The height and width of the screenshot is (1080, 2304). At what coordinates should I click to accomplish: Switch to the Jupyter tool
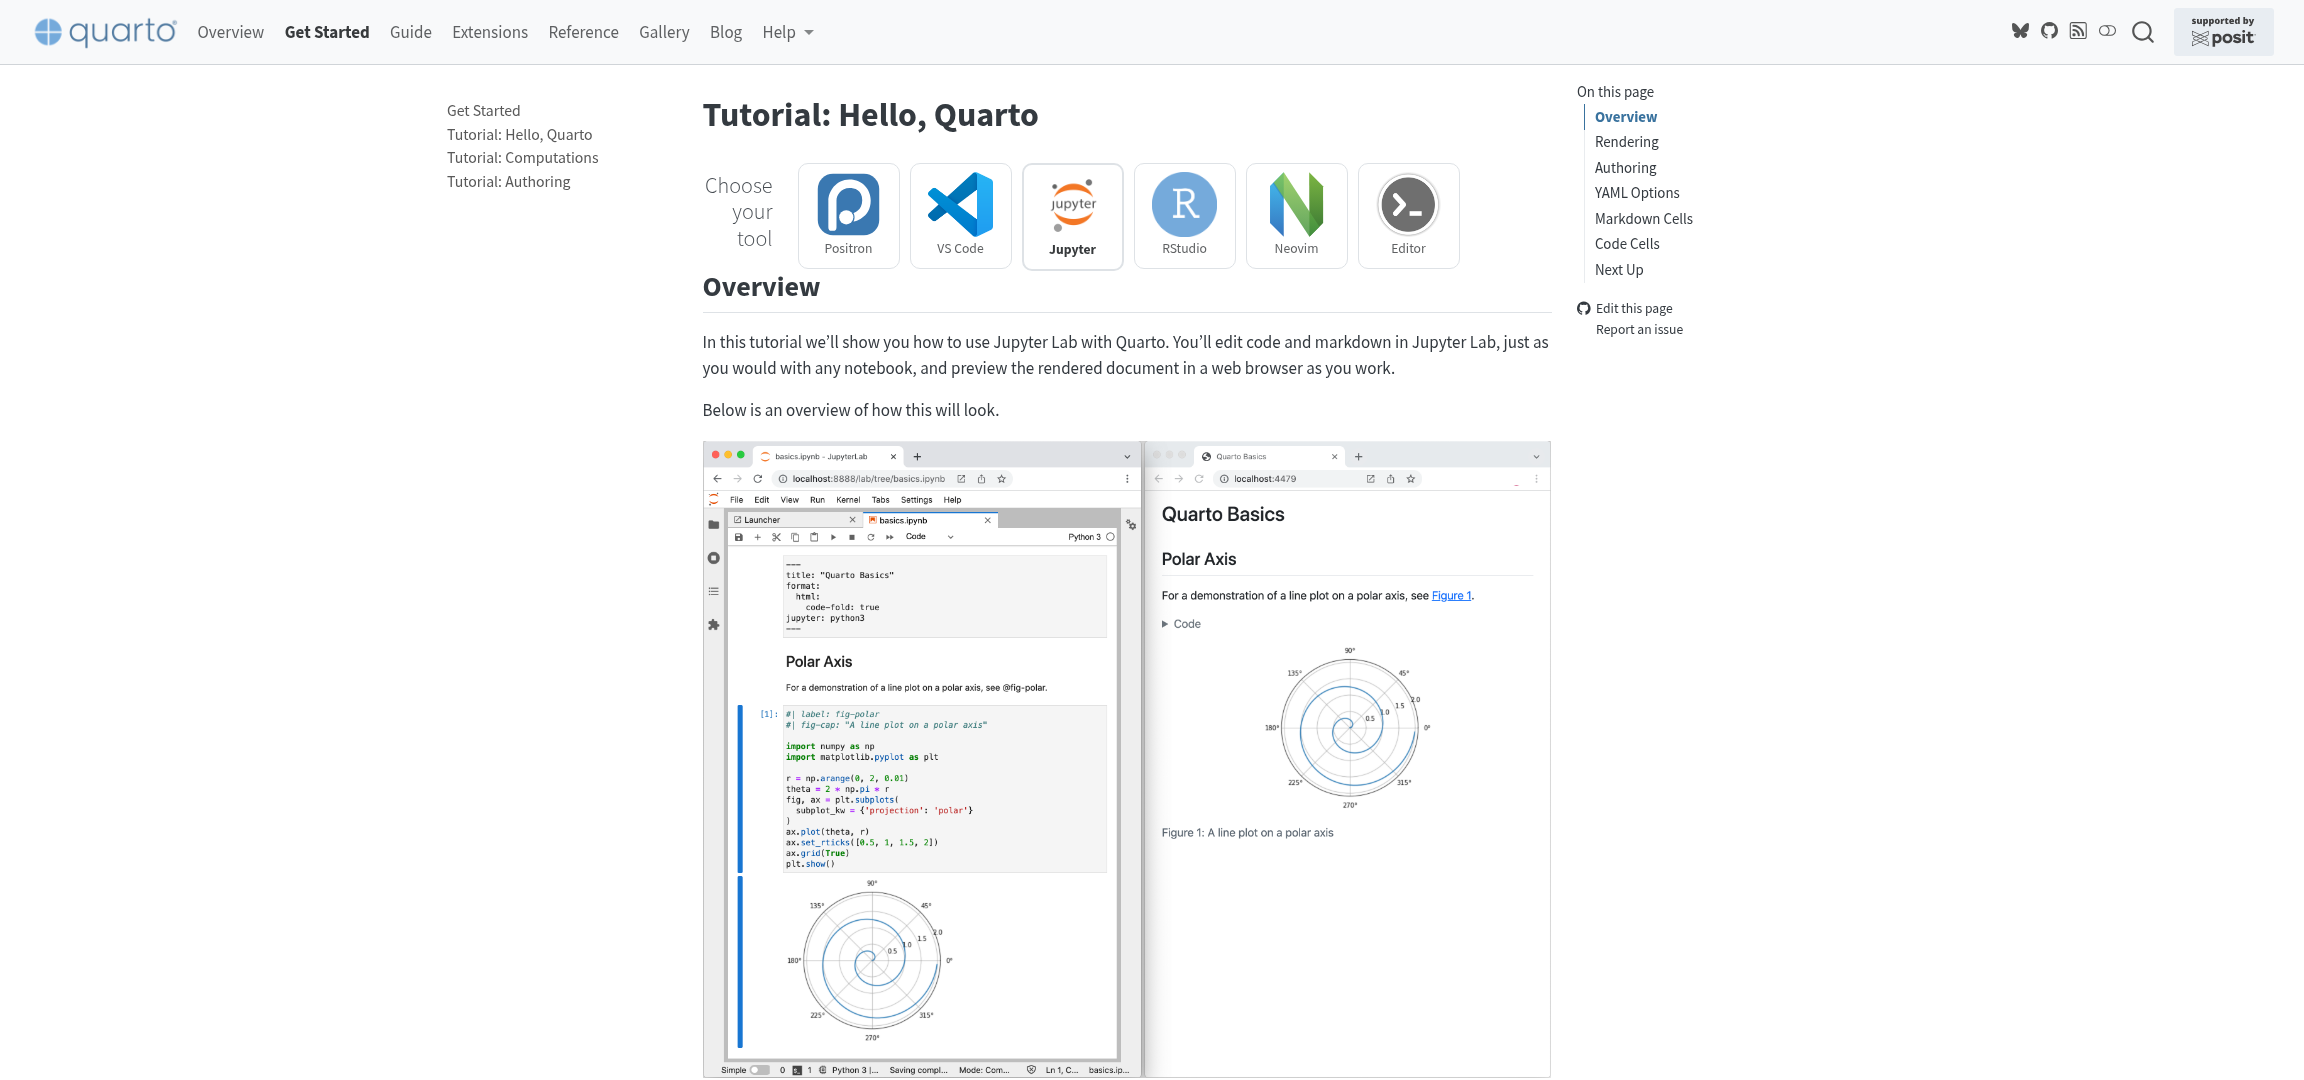[1072, 215]
